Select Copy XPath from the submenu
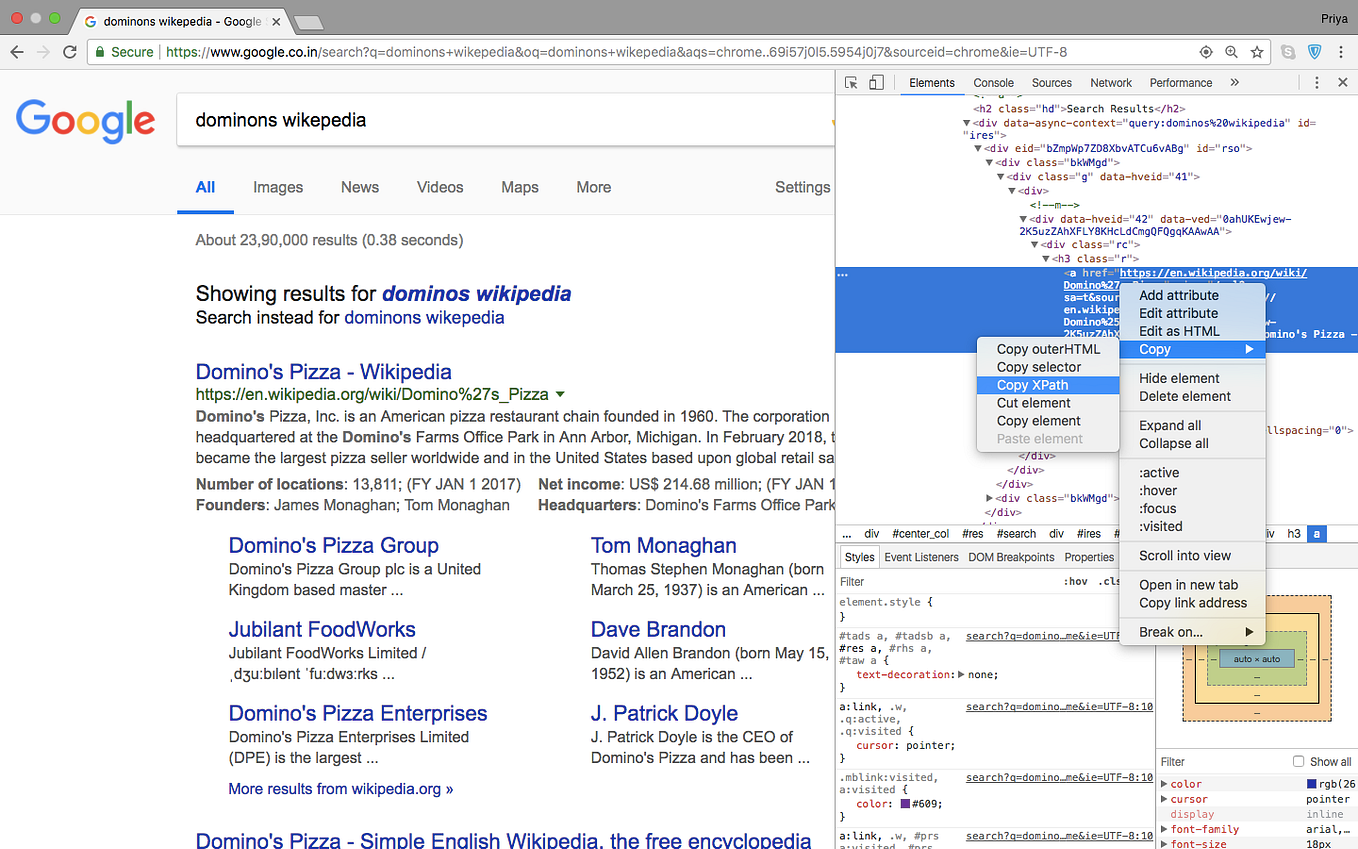The height and width of the screenshot is (849, 1358). (1048, 385)
